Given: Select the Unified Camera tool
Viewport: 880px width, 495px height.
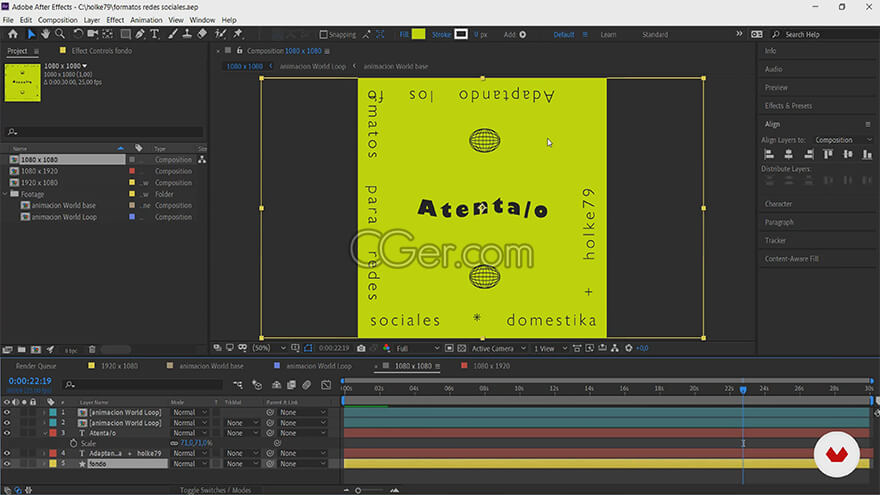Looking at the screenshot, I should 93,34.
